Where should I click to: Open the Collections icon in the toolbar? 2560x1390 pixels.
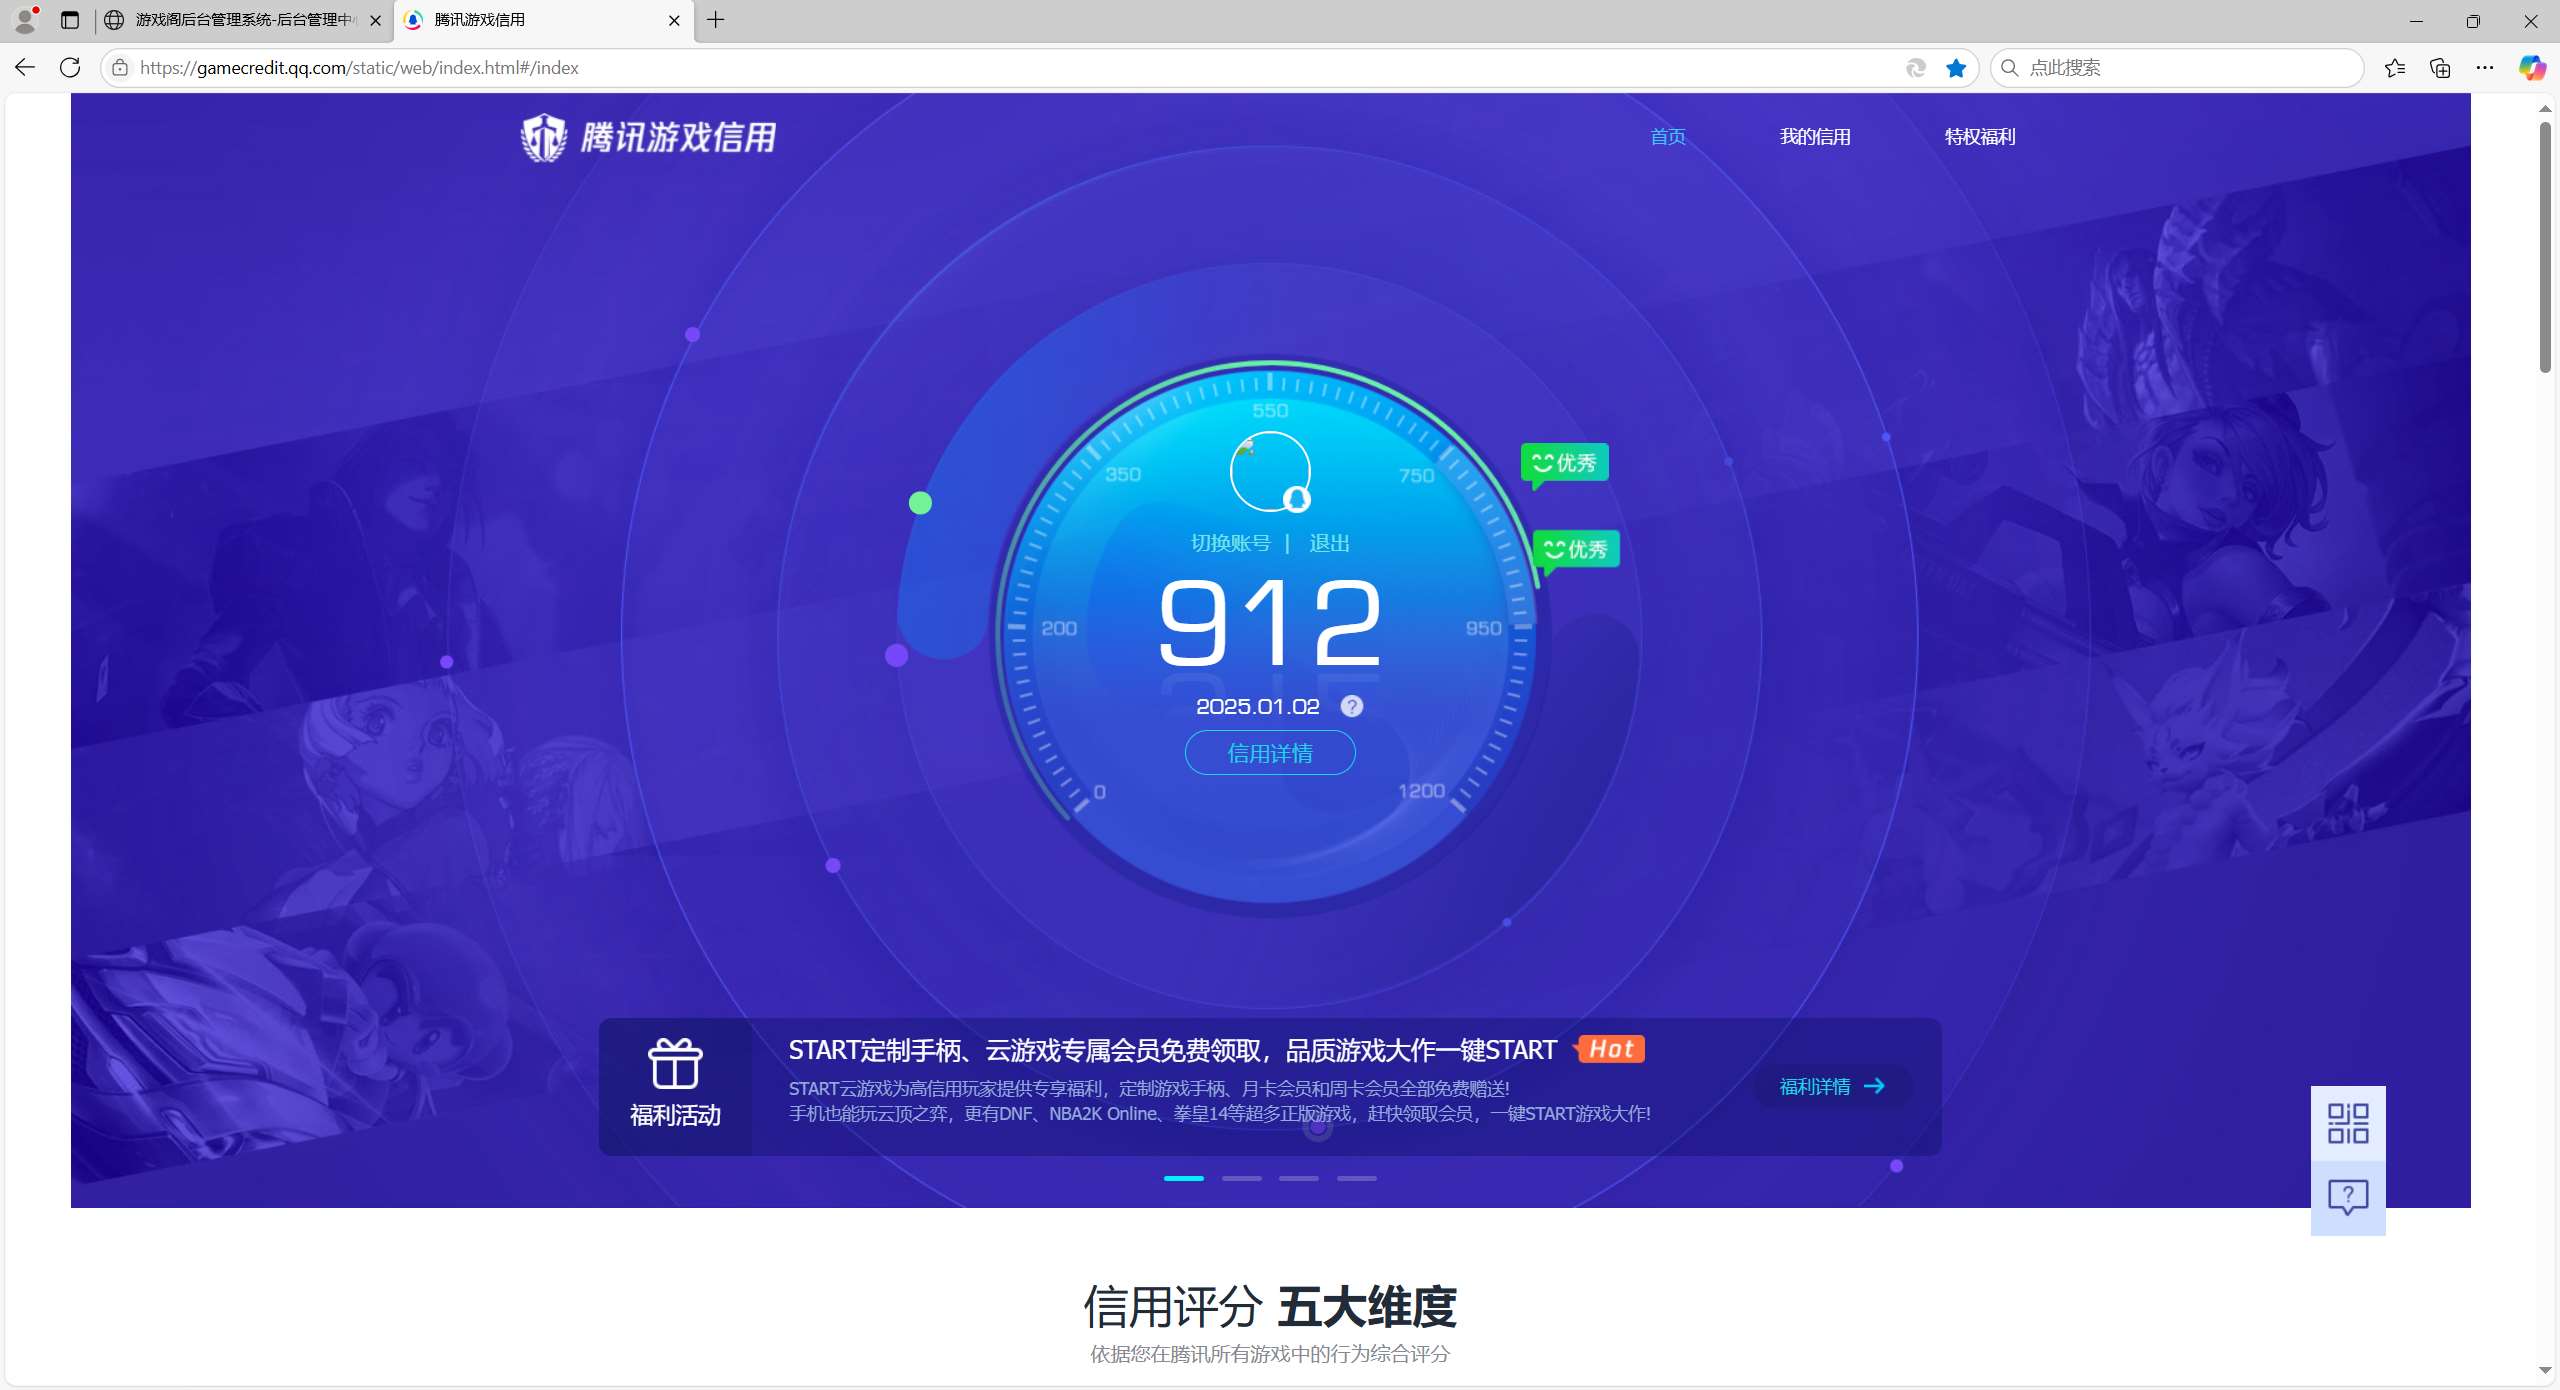click(x=2440, y=68)
